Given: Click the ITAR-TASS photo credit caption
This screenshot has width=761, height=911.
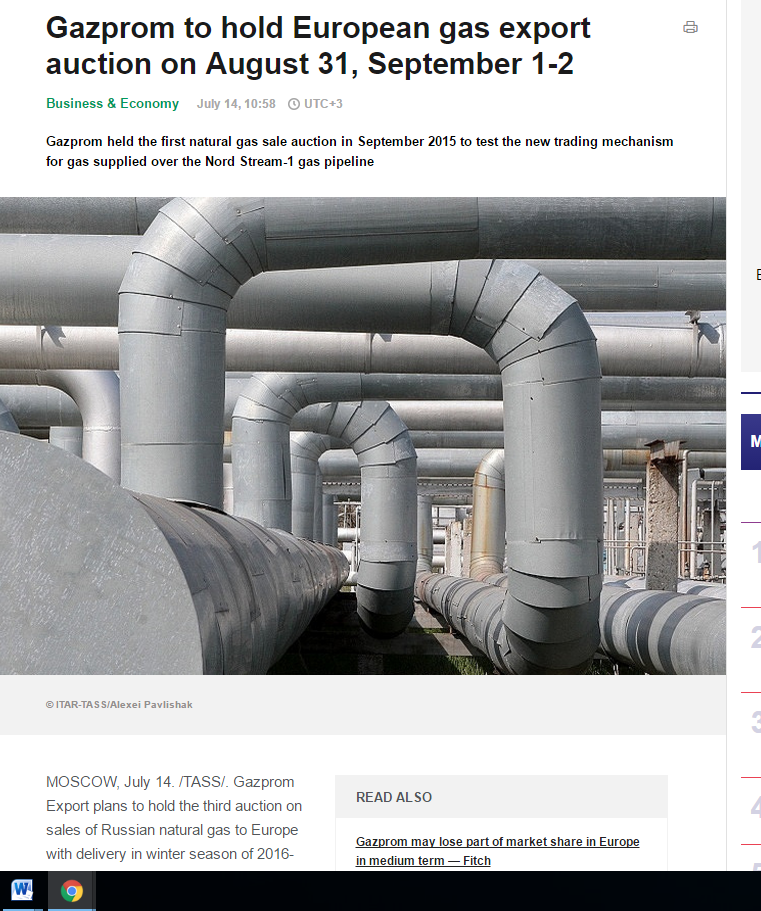Looking at the screenshot, I should pos(119,705).
